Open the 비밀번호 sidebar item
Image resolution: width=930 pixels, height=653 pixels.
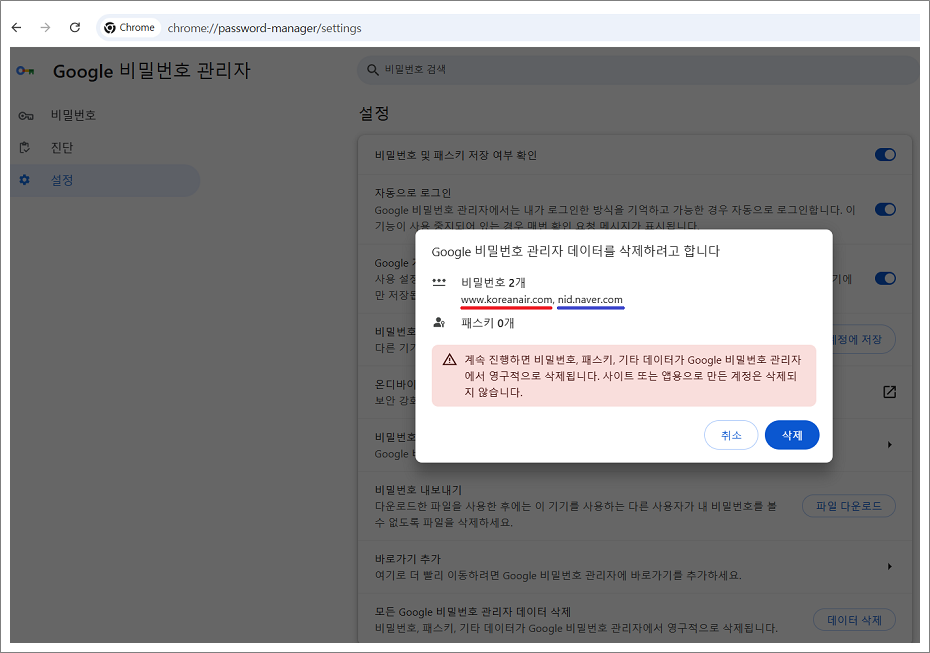(105, 116)
